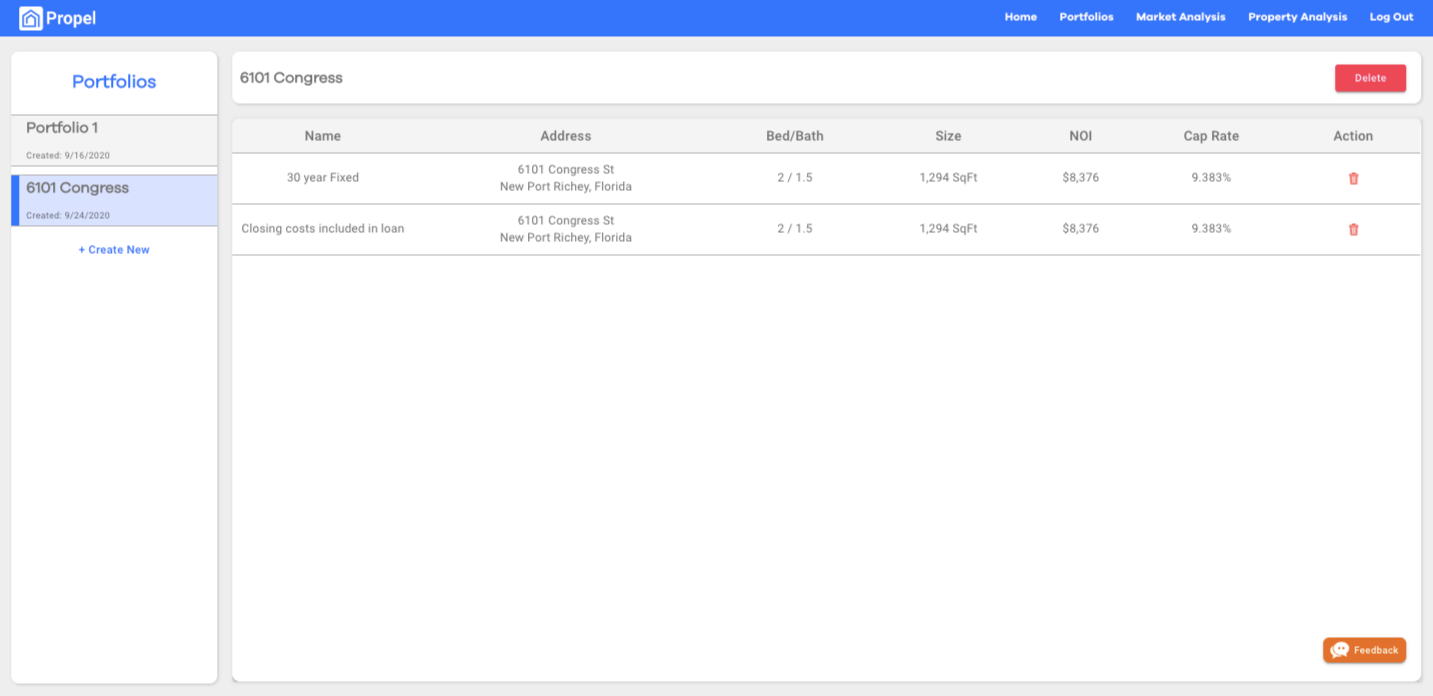Delete the 30 year Fixed row via trash icon
The height and width of the screenshot is (696, 1433).
(1354, 178)
